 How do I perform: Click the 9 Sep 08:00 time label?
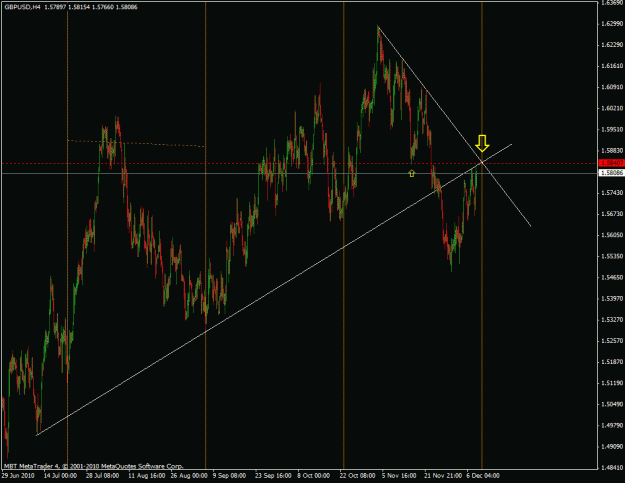[229, 475]
